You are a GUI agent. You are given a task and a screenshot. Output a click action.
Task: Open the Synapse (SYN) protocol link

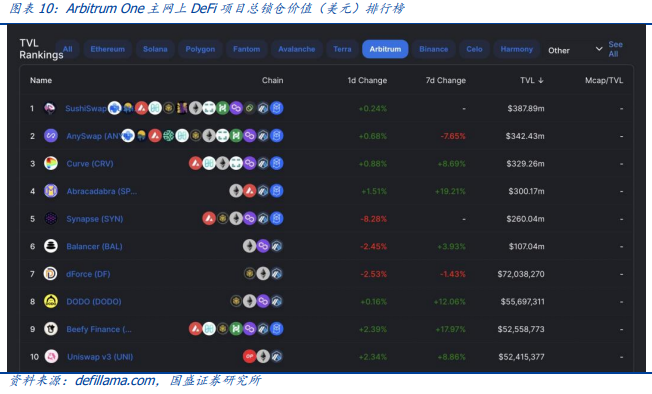(x=95, y=219)
